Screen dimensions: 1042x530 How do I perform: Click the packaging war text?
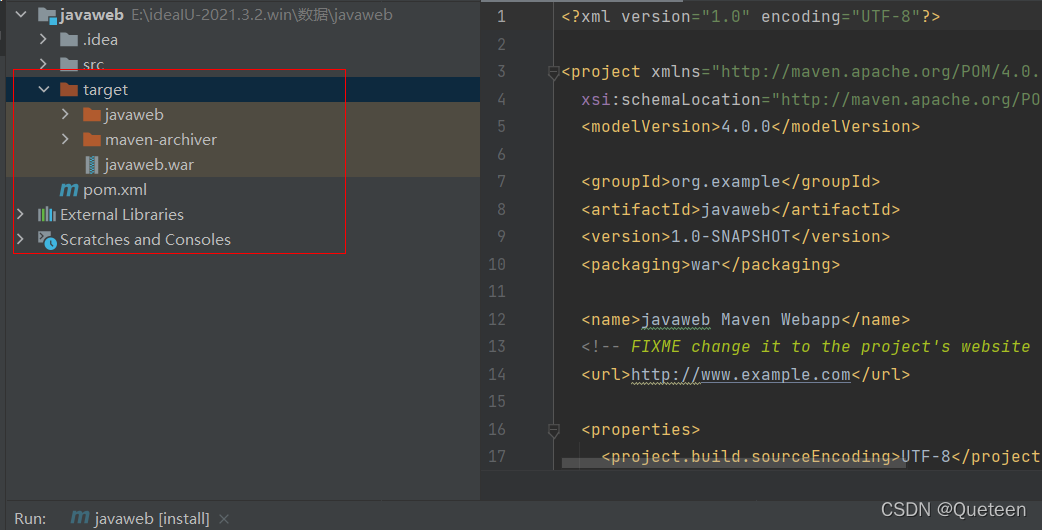(x=710, y=264)
